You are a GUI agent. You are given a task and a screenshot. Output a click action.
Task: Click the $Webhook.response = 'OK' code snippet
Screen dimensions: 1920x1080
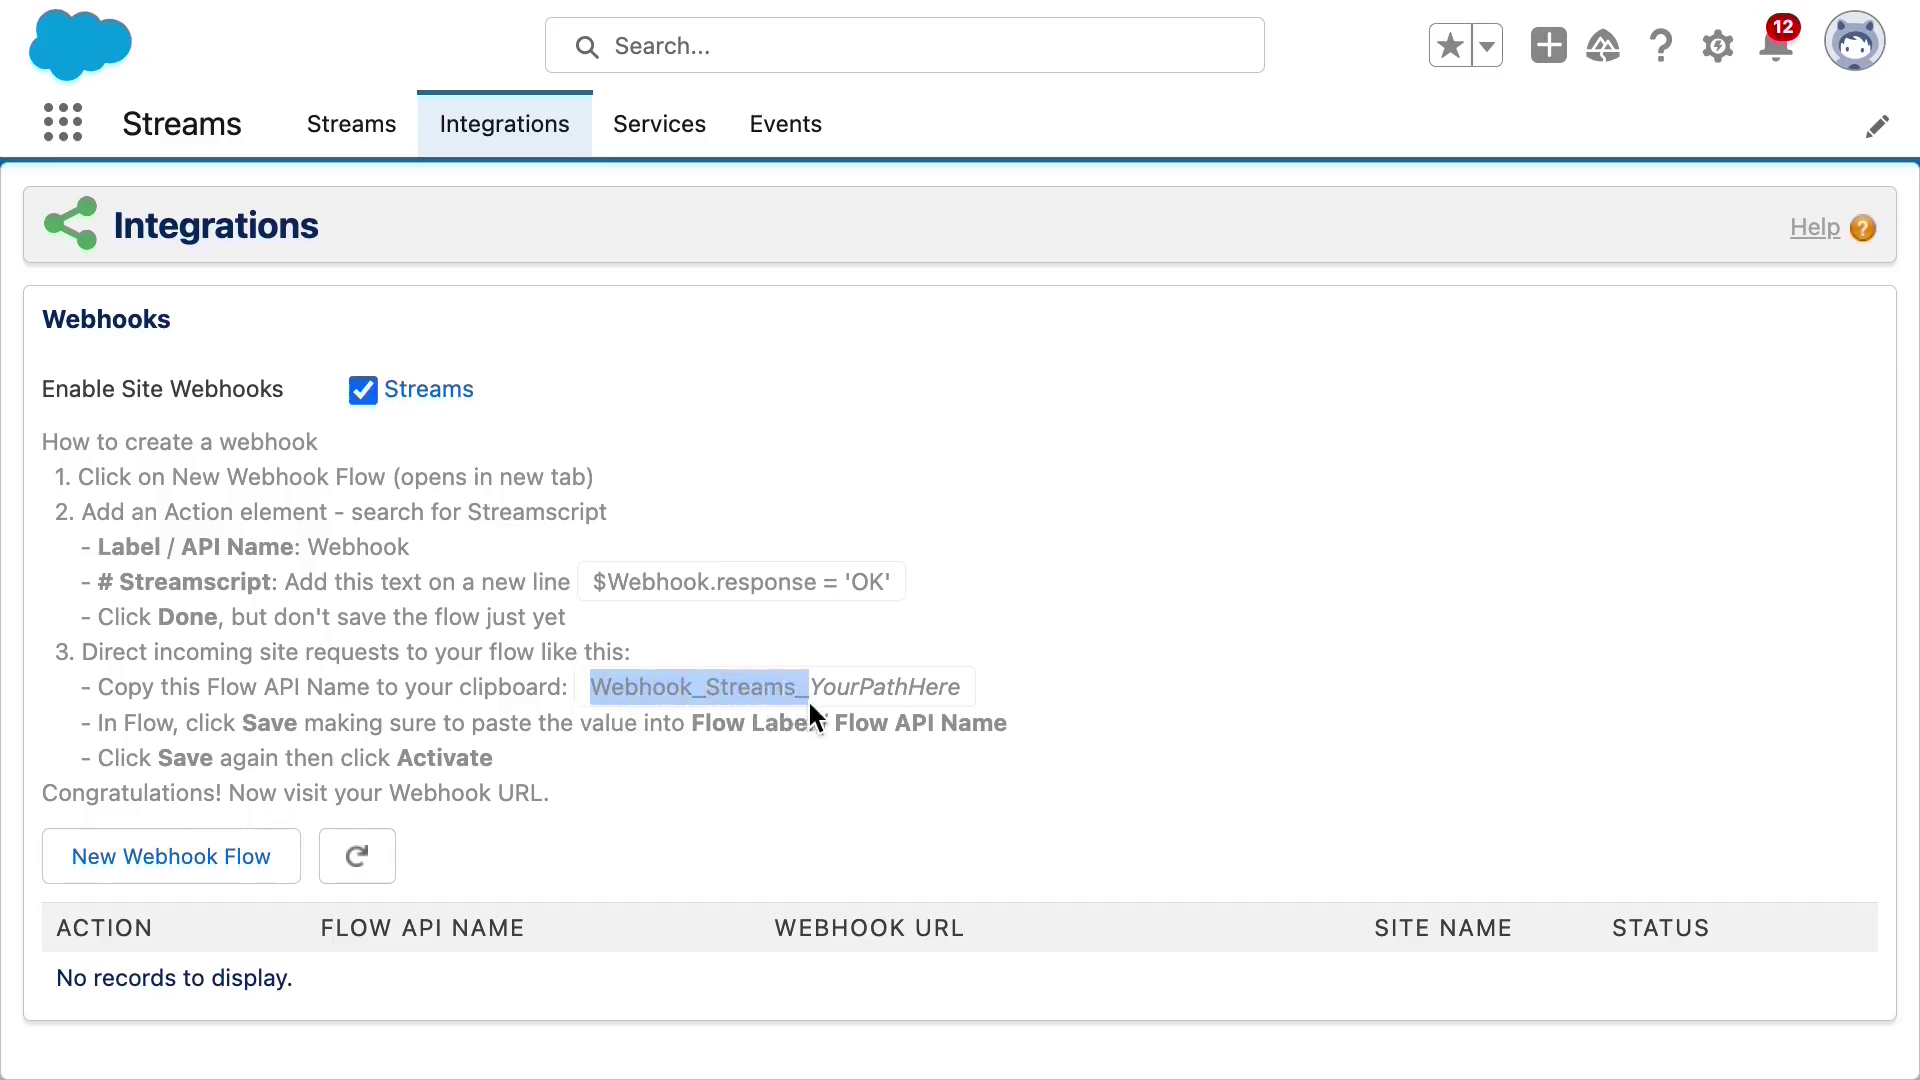(x=741, y=582)
